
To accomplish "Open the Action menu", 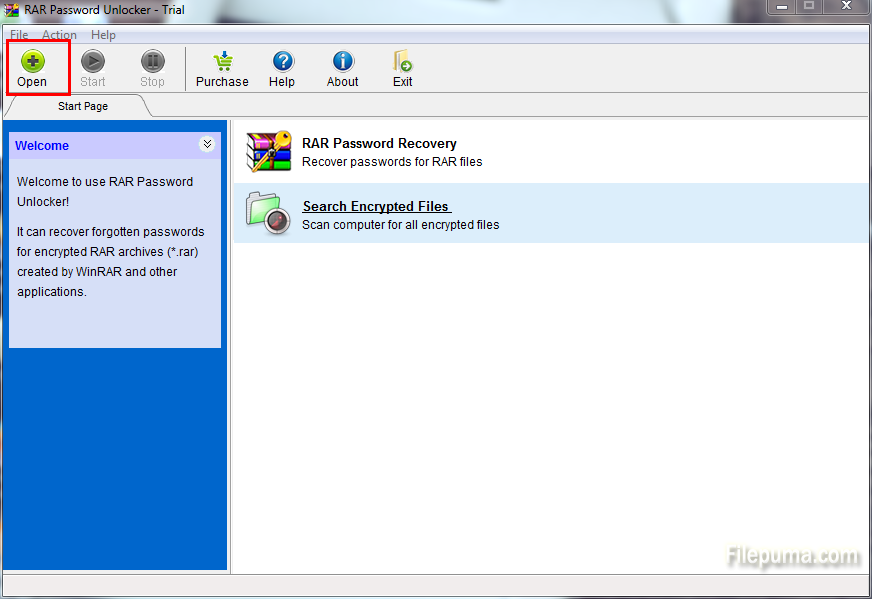I will [x=59, y=35].
